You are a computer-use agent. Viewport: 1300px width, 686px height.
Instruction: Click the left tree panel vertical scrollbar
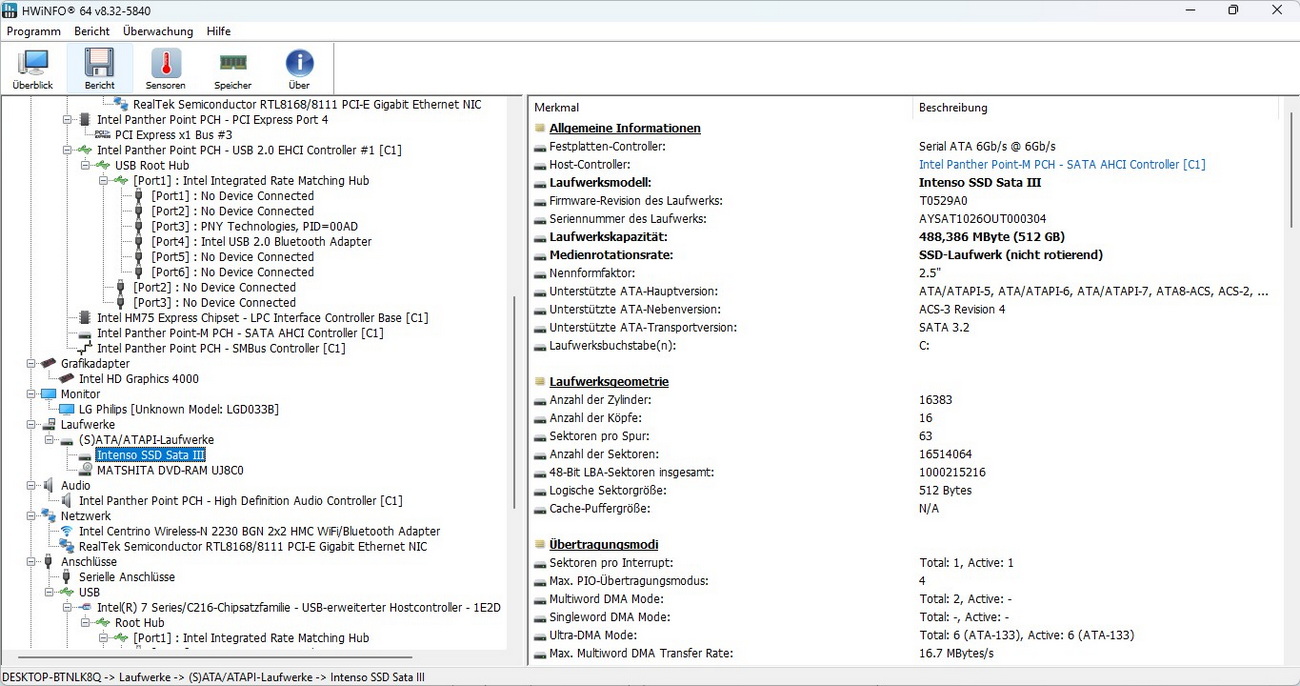[x=516, y=400]
